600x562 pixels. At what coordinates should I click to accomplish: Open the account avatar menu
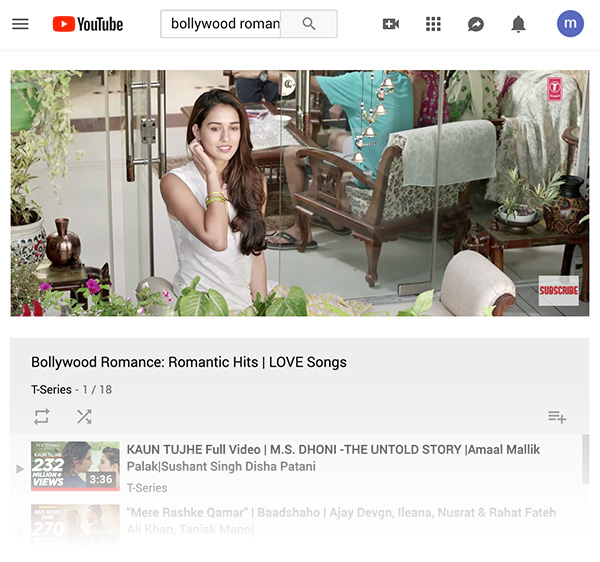[570, 23]
